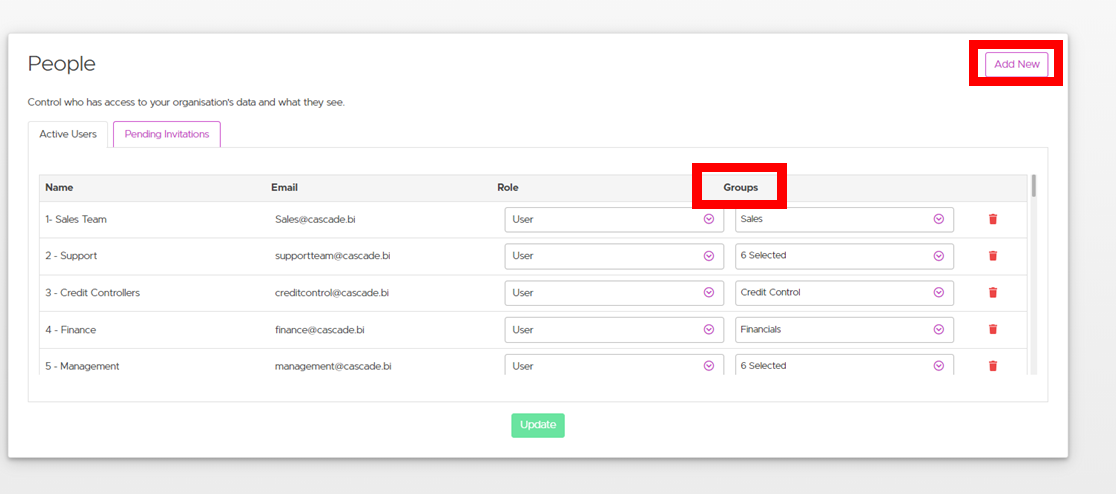Remove 3 - Credit Controllers with trash icon

(x=992, y=293)
